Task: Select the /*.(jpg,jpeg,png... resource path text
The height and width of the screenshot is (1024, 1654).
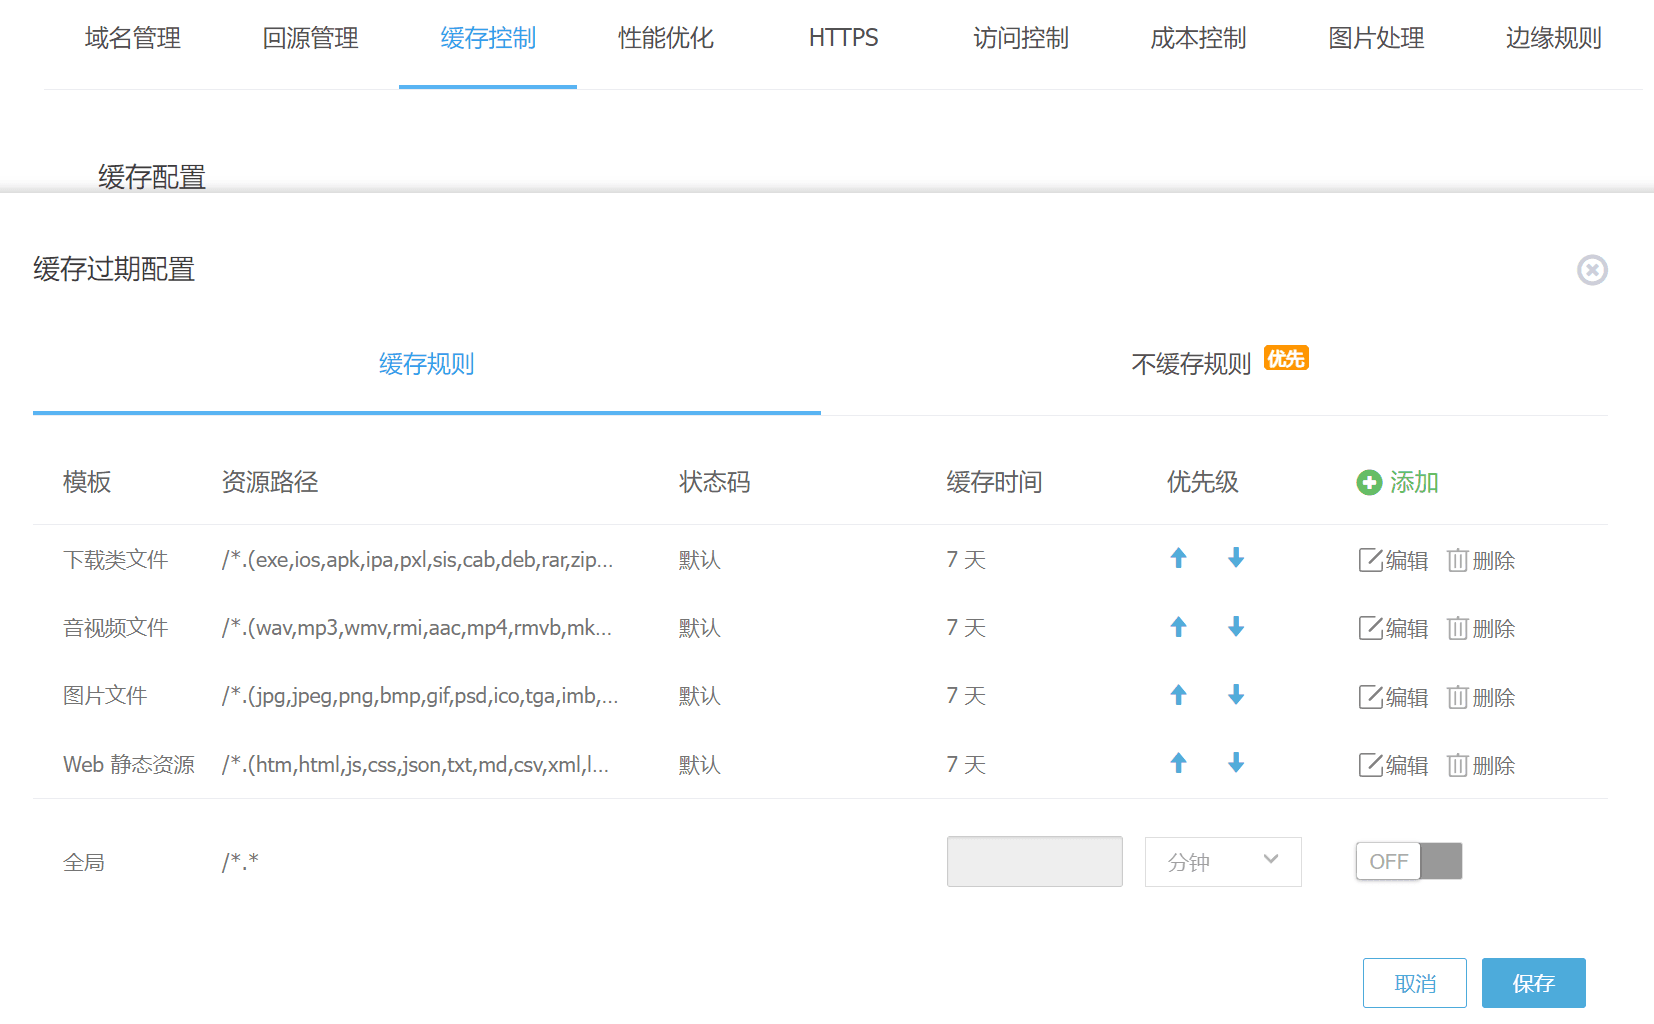Action: coord(420,696)
